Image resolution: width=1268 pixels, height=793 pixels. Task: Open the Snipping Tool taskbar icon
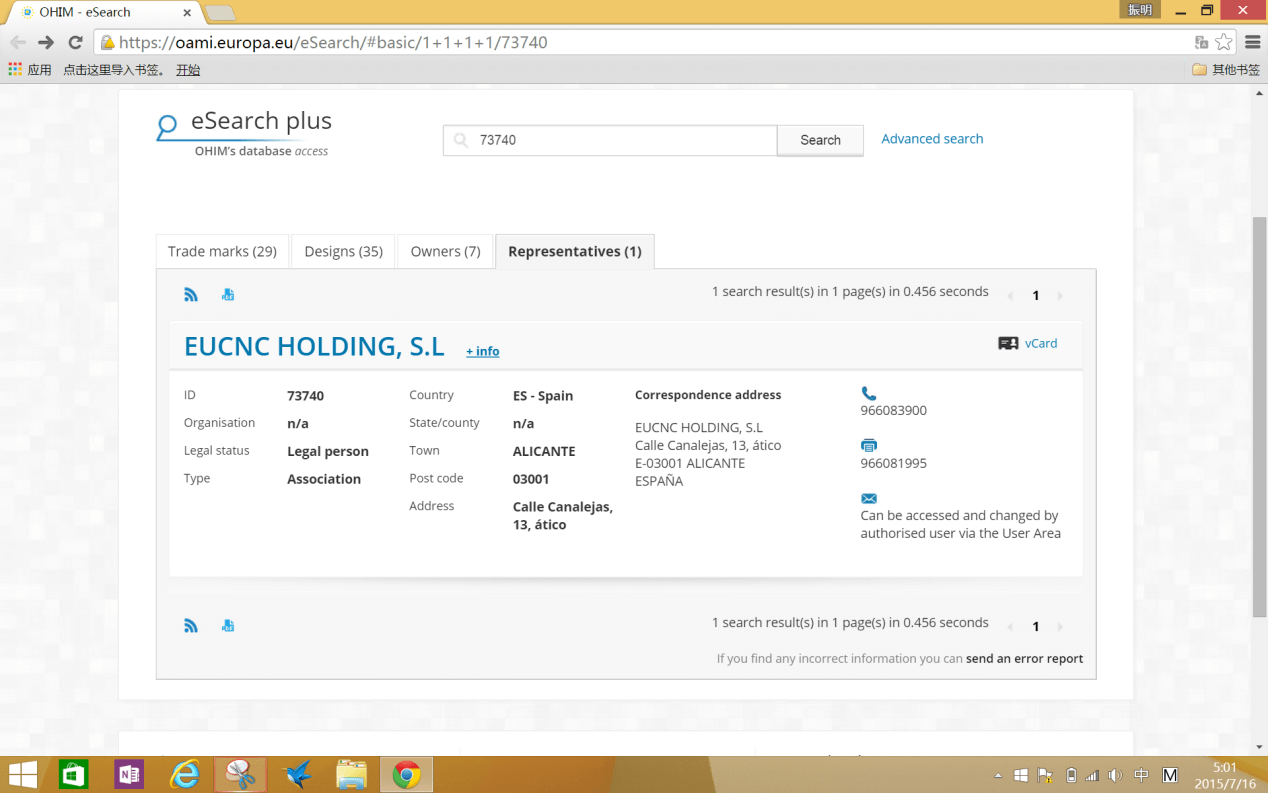tap(240, 775)
